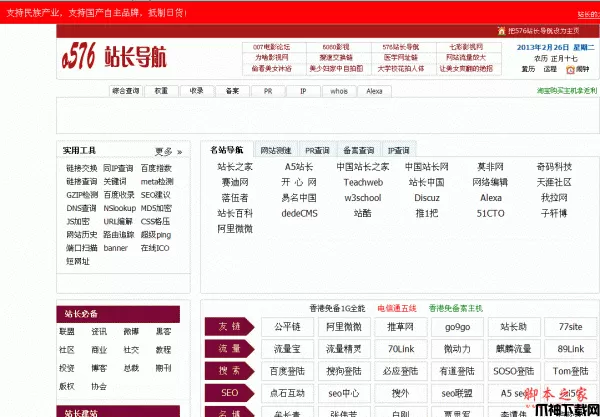Open the IP查询 tab in navigation panel
The image size is (600, 417).
(398, 150)
